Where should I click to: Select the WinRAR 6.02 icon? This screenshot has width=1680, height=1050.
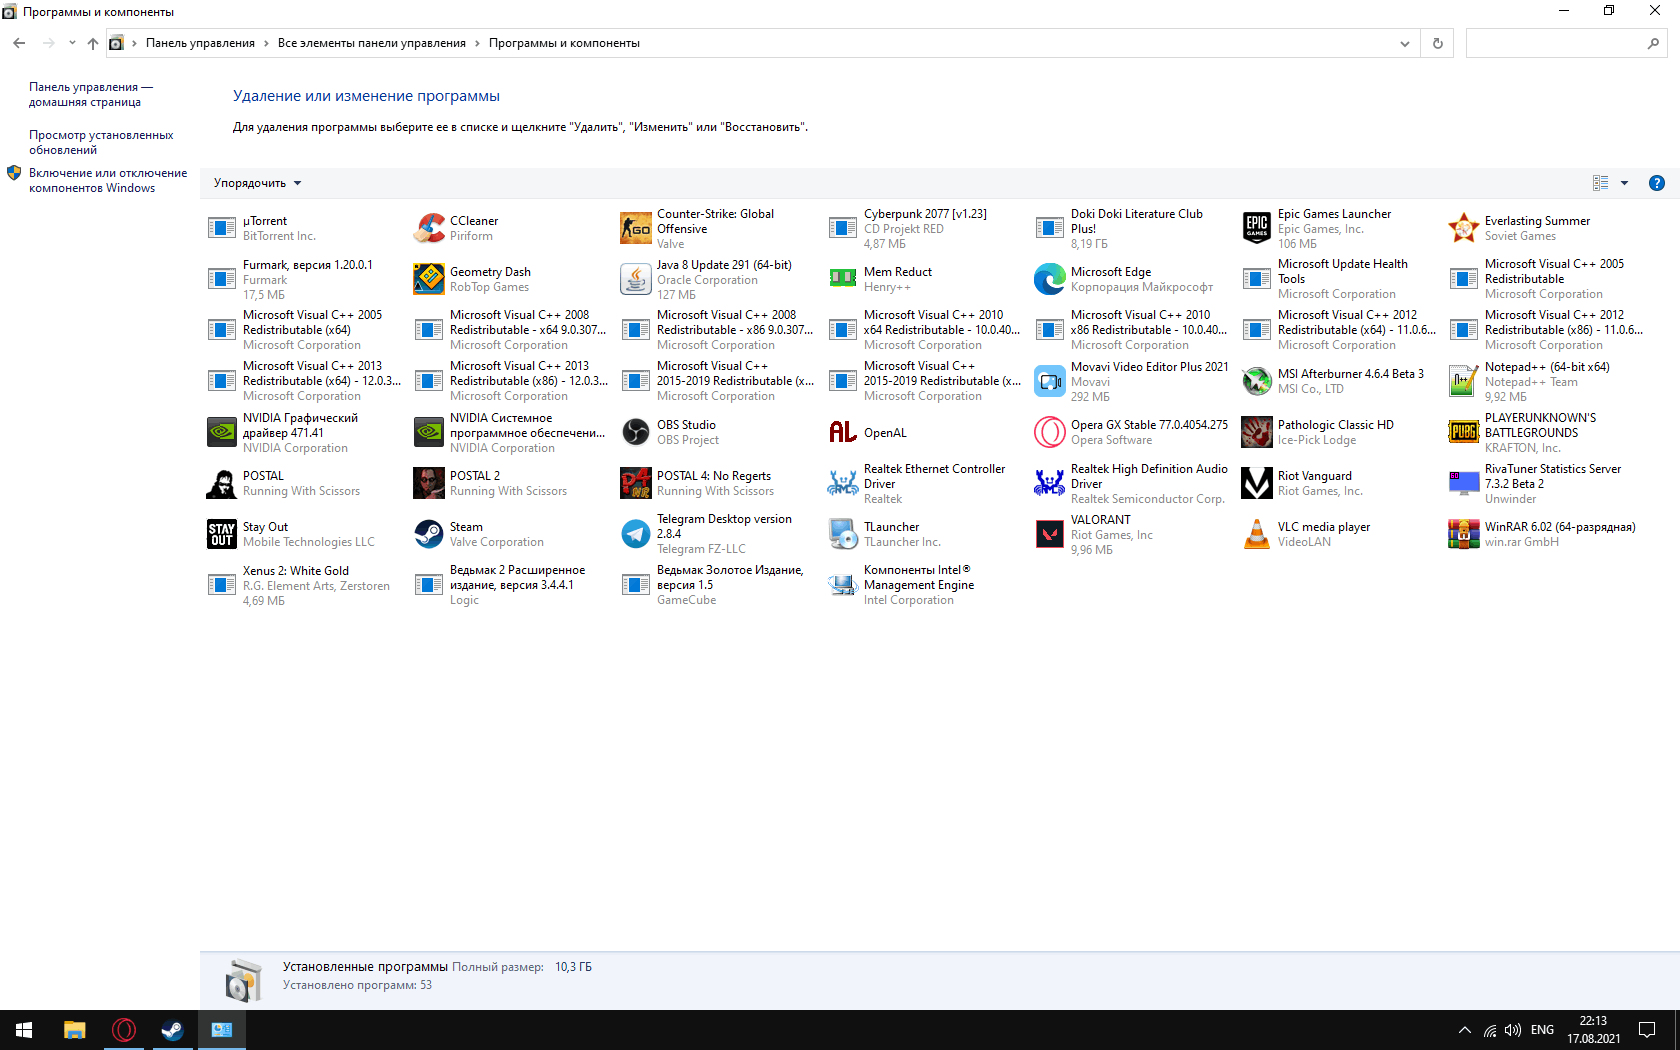[1464, 534]
